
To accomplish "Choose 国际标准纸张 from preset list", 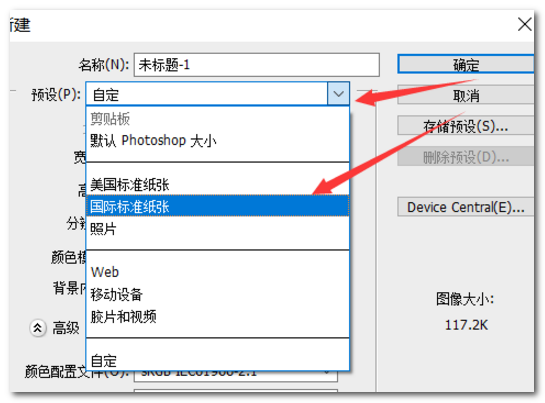I will tap(218, 206).
